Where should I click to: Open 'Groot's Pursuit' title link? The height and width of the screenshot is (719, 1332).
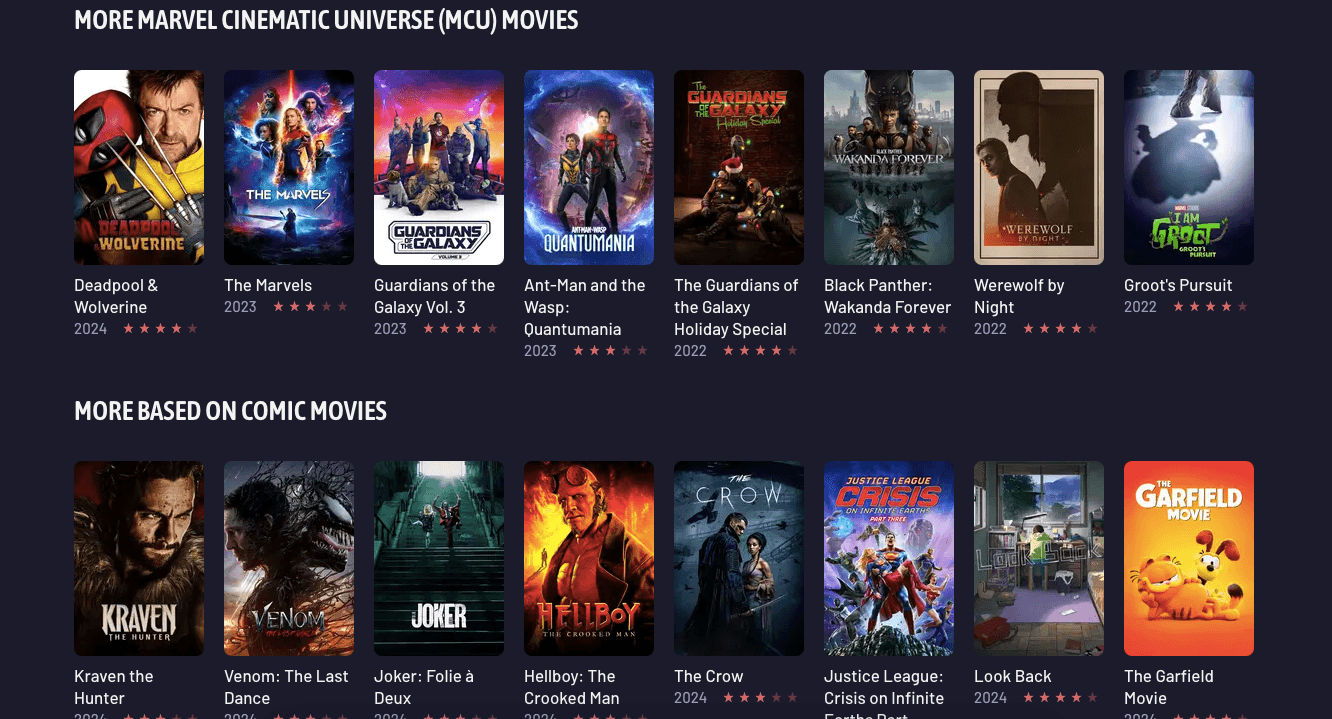click(1178, 285)
